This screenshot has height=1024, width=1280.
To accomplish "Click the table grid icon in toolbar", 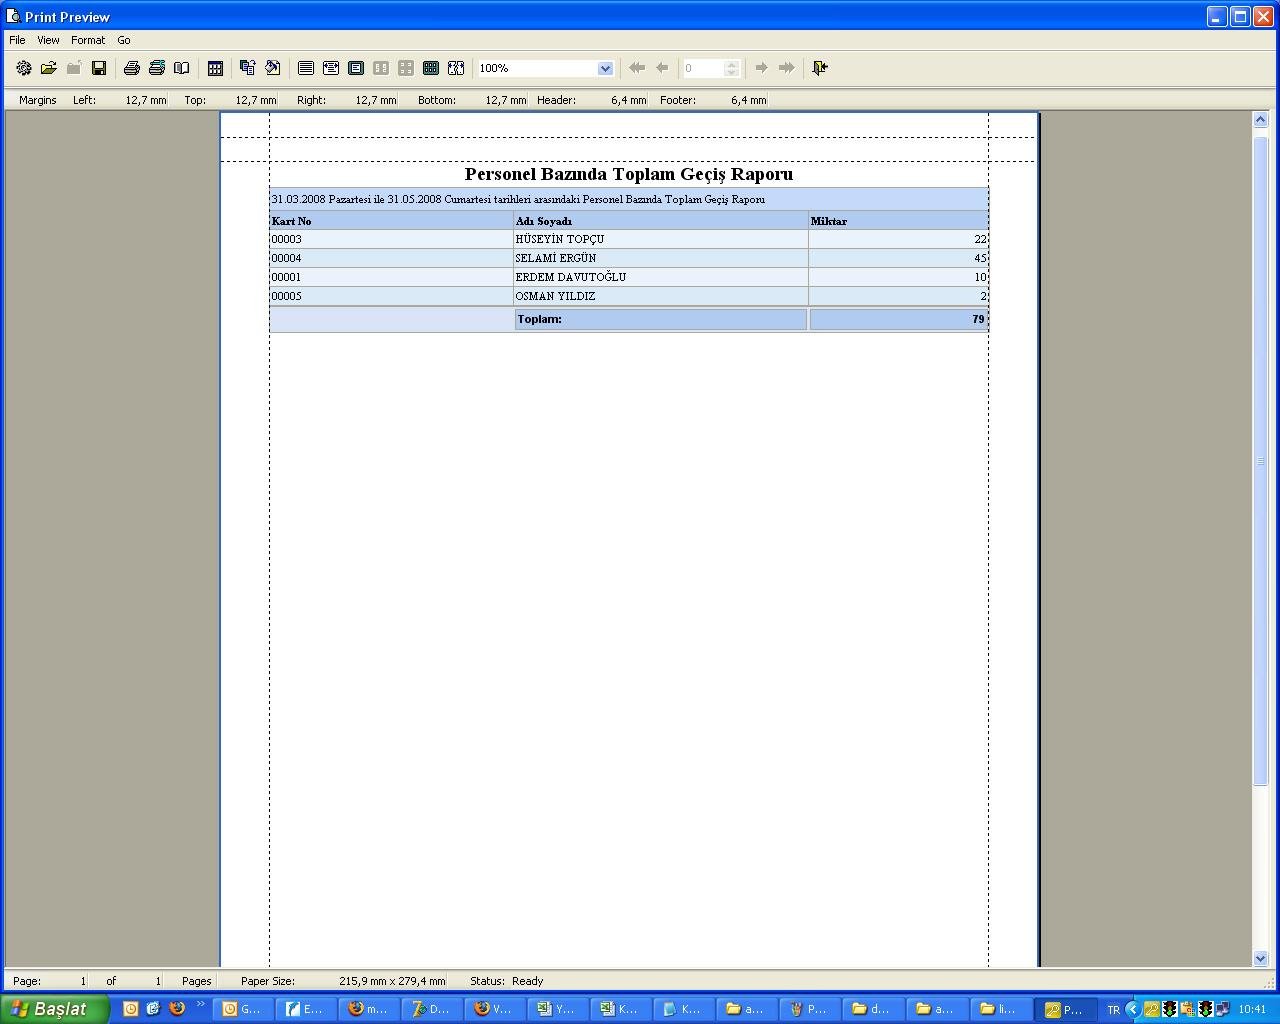I will pyautogui.click(x=215, y=68).
